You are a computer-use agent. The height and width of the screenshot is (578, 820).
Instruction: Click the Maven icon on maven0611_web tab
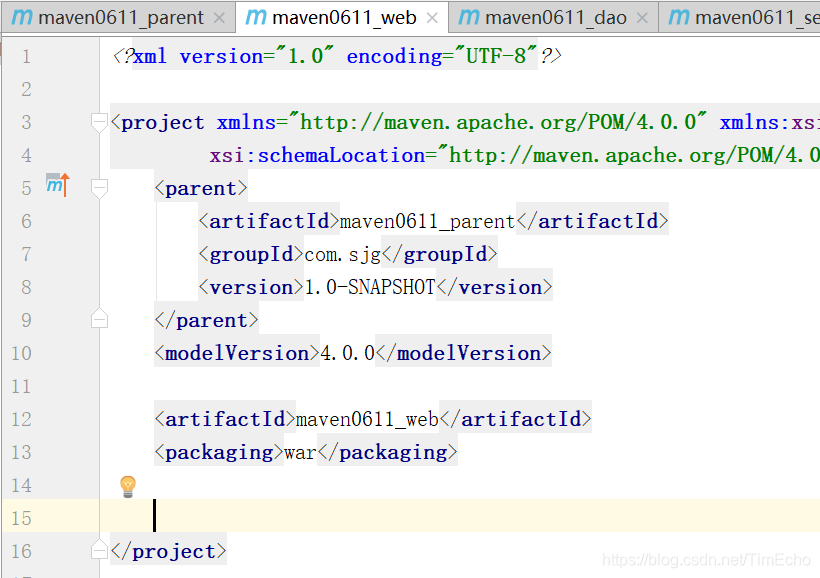(x=256, y=17)
